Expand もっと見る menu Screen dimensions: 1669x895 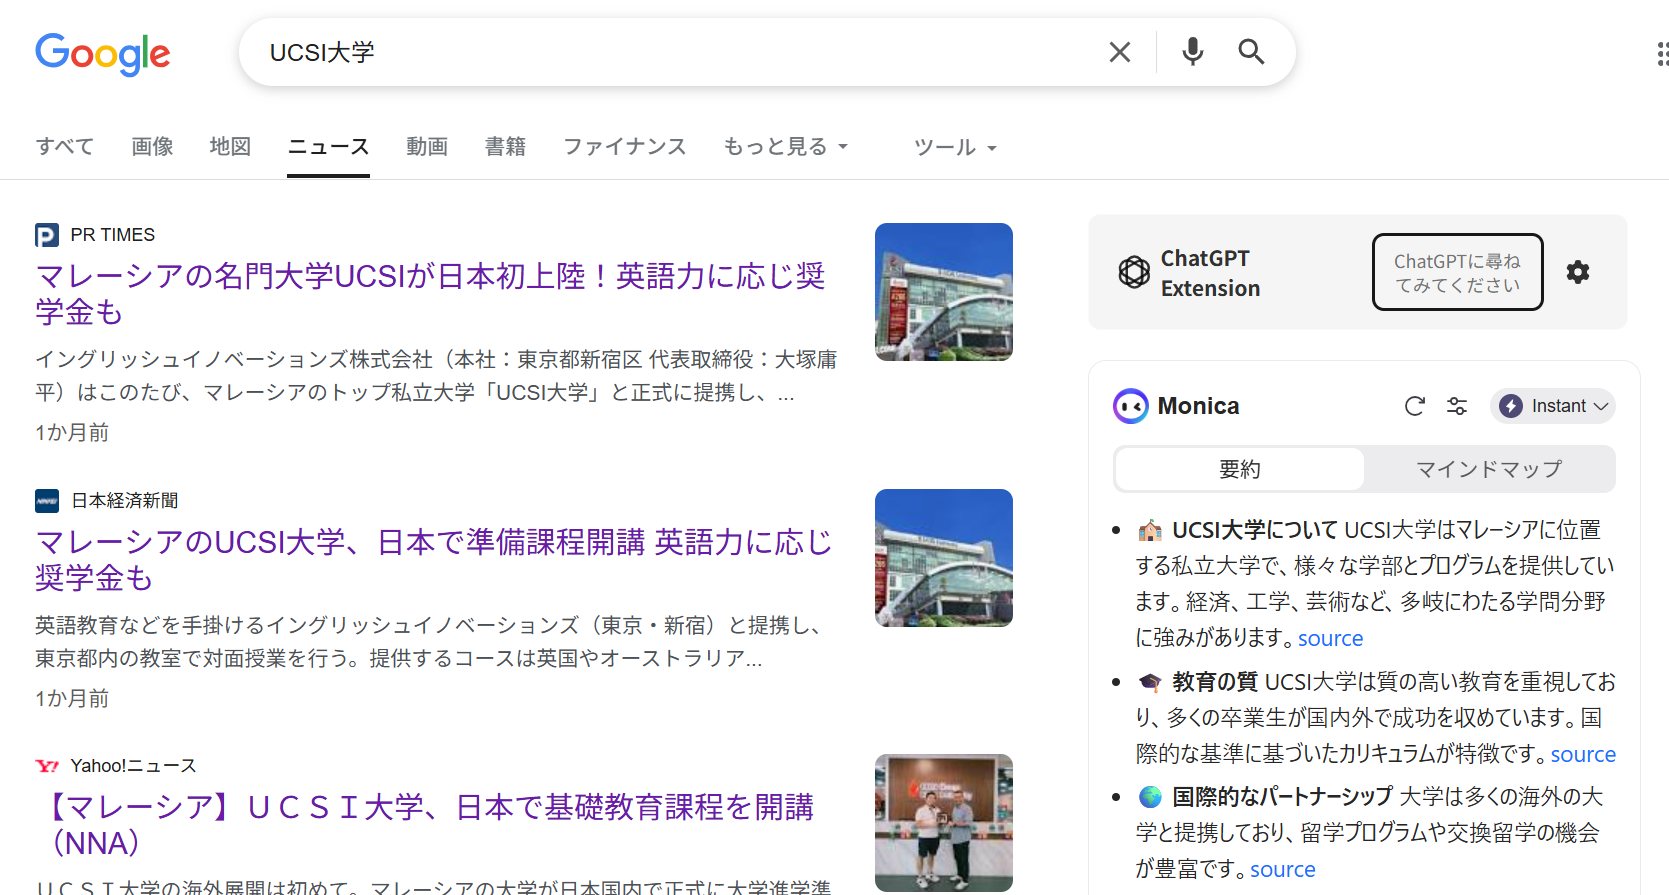click(786, 147)
